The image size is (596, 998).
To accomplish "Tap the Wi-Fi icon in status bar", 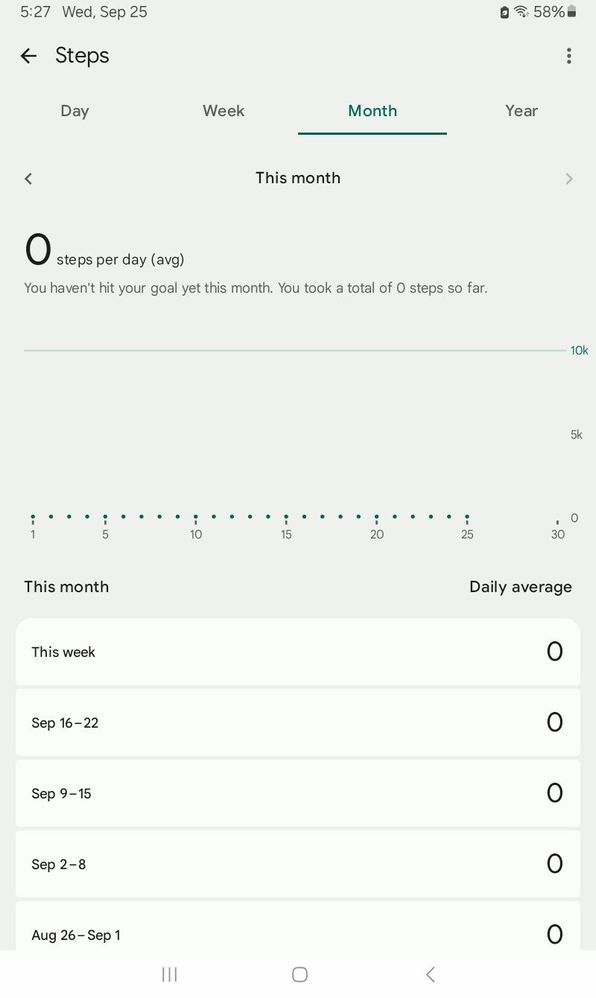I will (x=521, y=11).
